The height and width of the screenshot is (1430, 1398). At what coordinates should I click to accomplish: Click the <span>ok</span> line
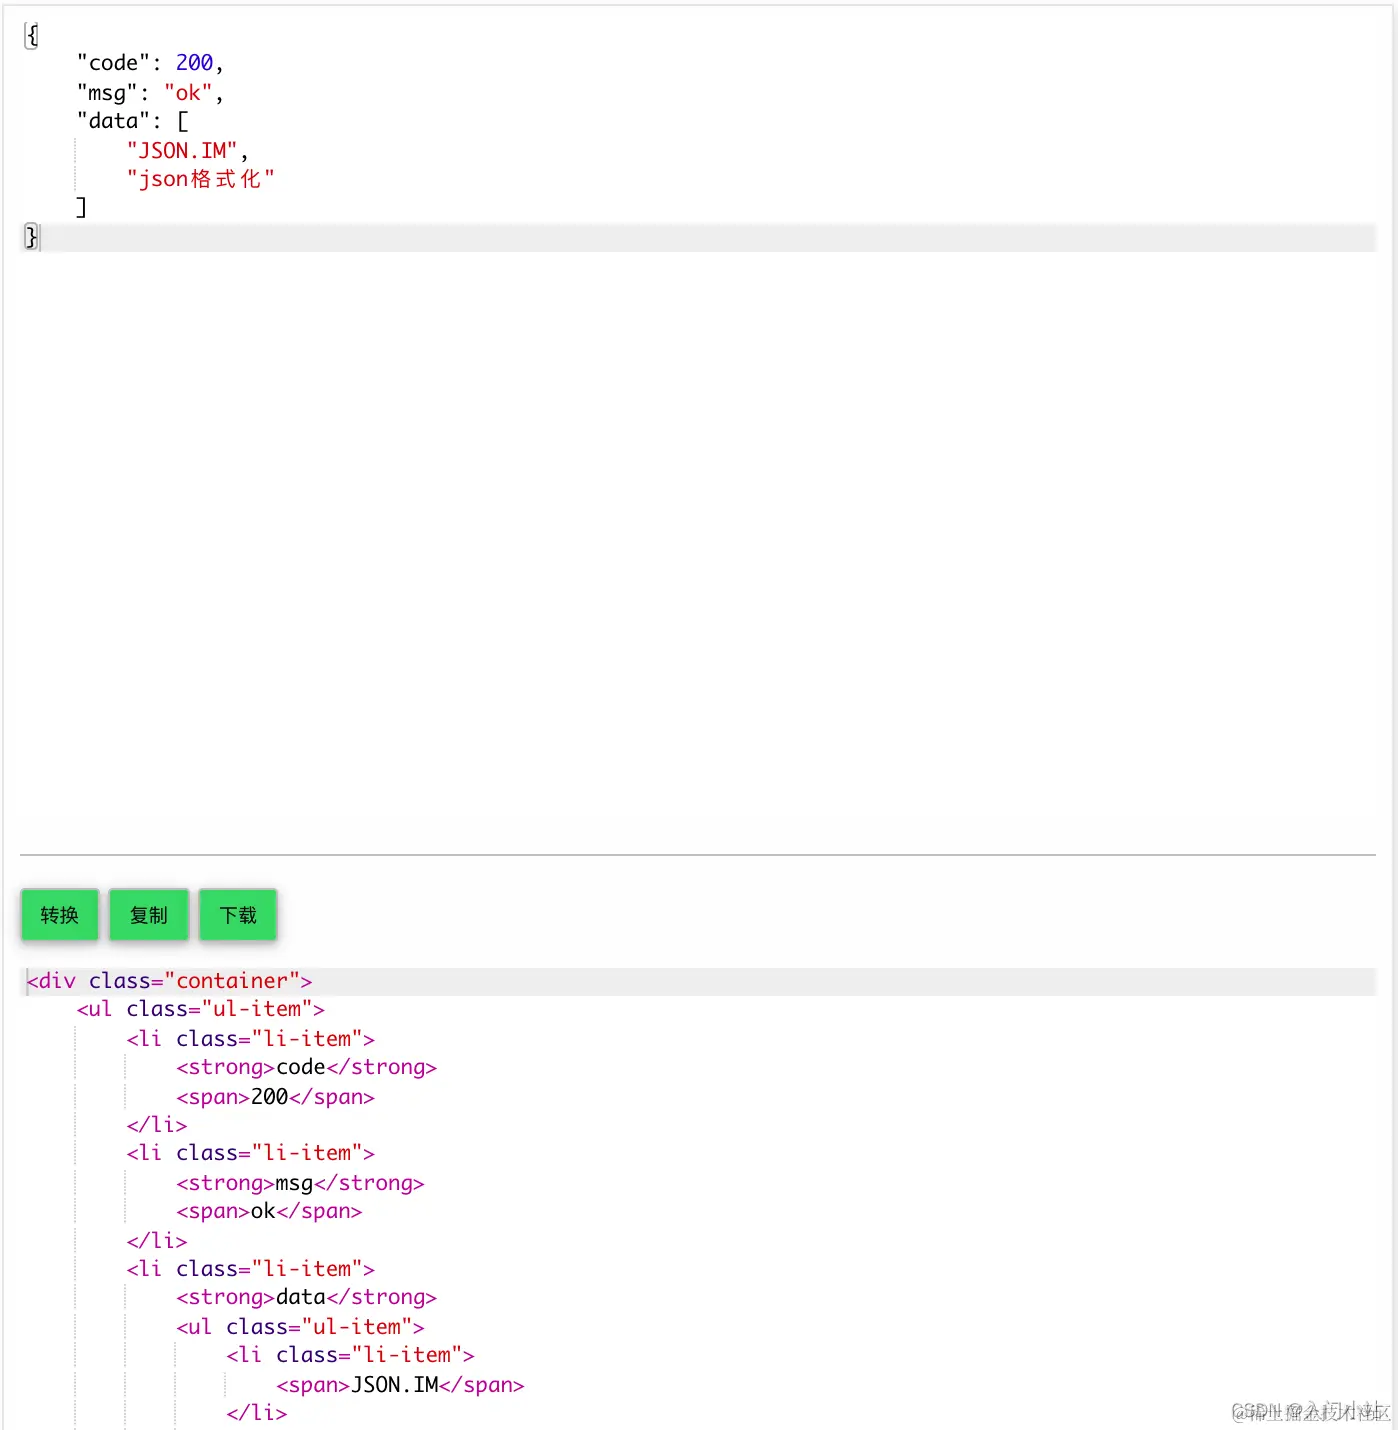click(270, 1211)
